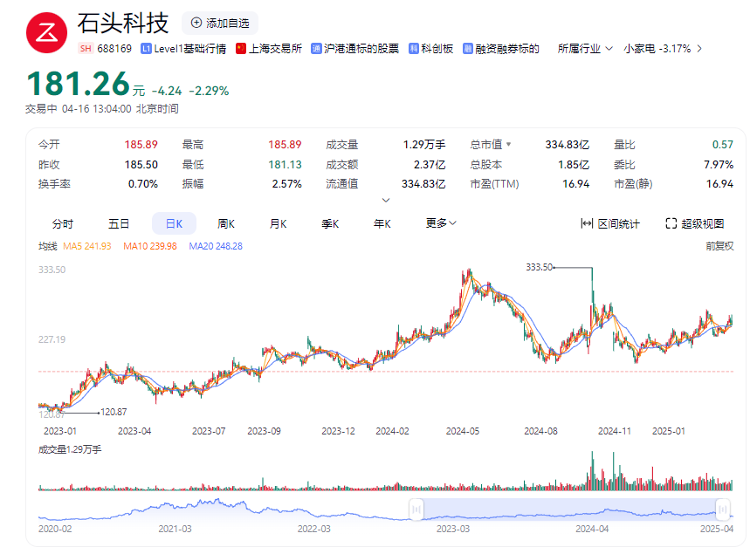The height and width of the screenshot is (554, 750).
Task: Expand more quote details with the chevron
Action: point(382,200)
